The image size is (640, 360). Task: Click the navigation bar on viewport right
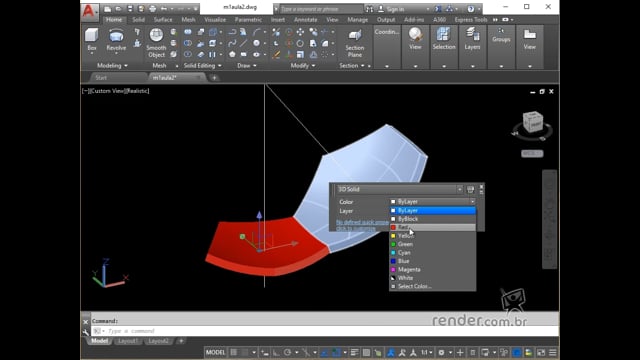549,219
